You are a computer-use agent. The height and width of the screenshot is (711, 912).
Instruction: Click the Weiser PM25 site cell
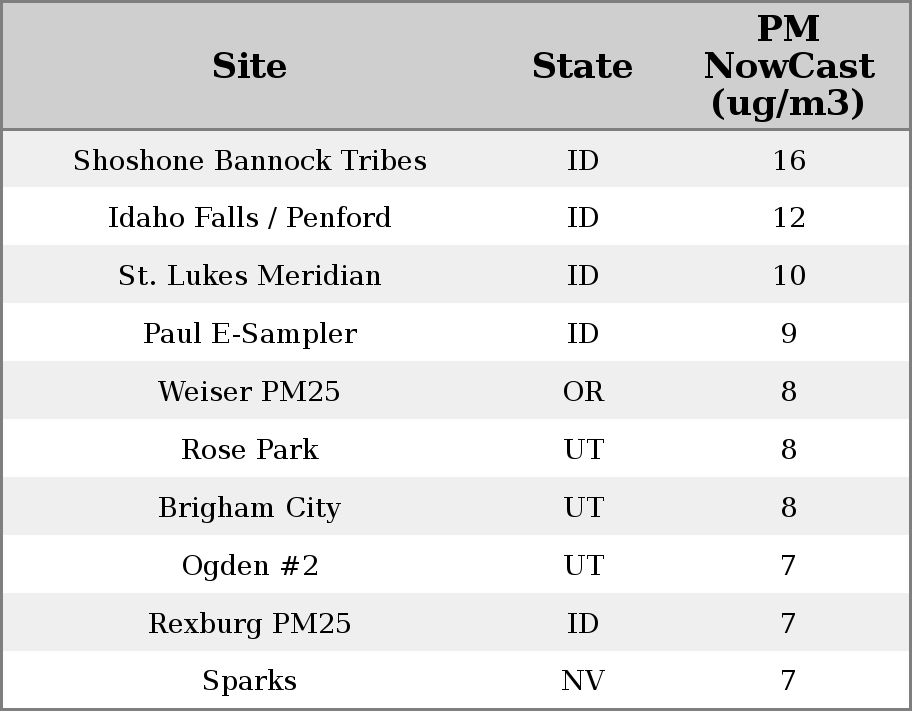click(250, 392)
